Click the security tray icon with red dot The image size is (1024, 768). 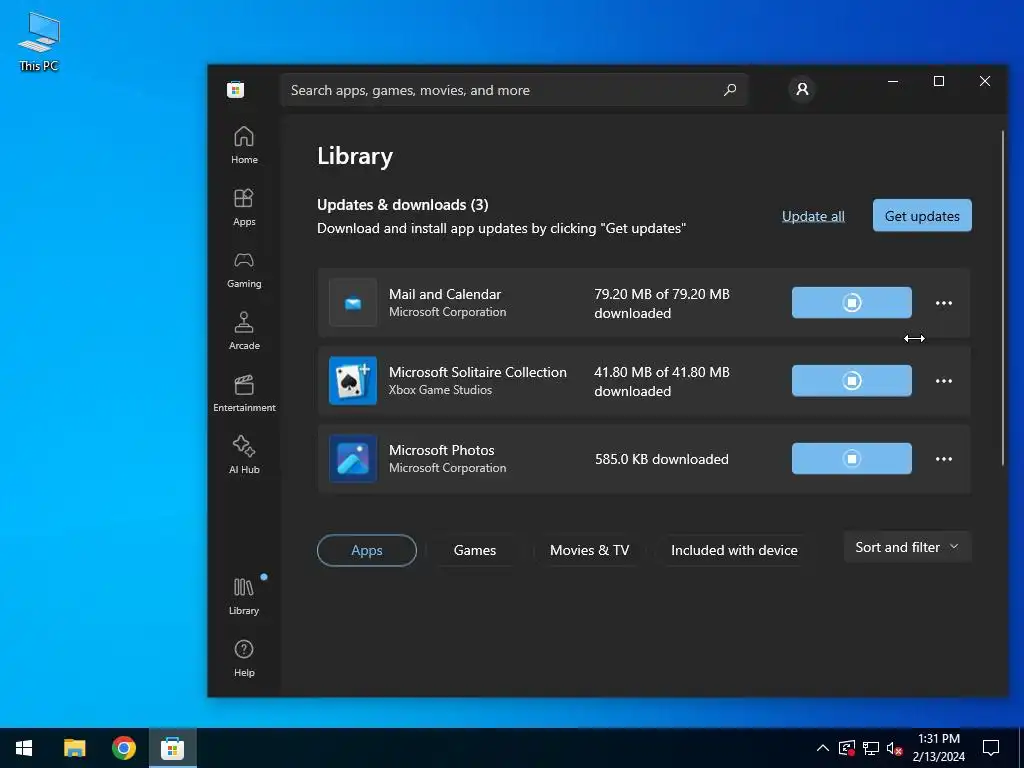pos(846,748)
